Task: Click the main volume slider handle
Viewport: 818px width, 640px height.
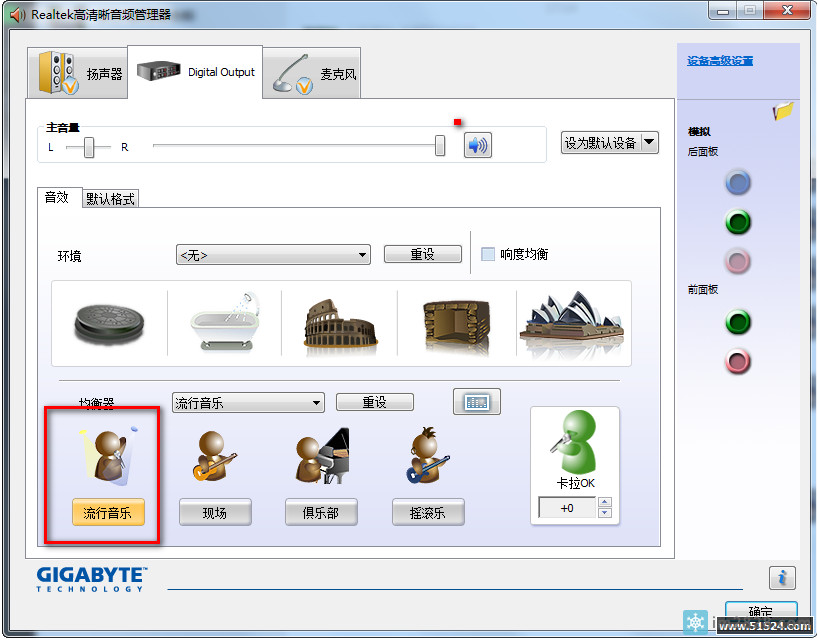Action: click(439, 146)
